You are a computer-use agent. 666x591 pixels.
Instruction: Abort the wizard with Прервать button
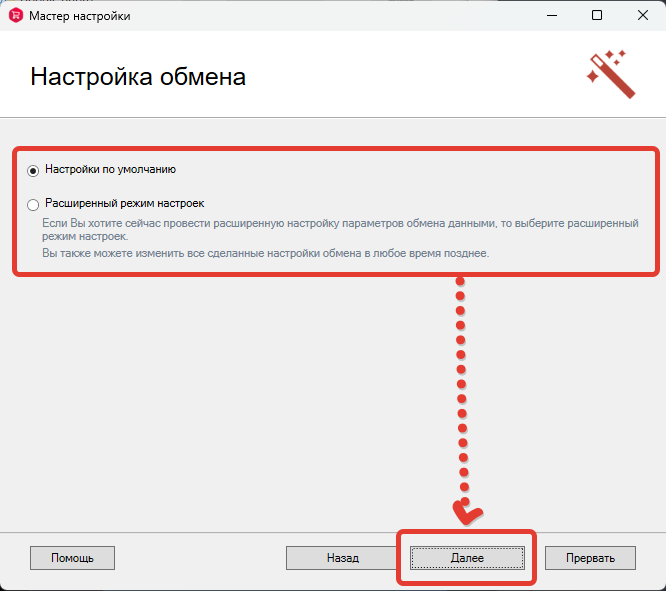coord(590,558)
